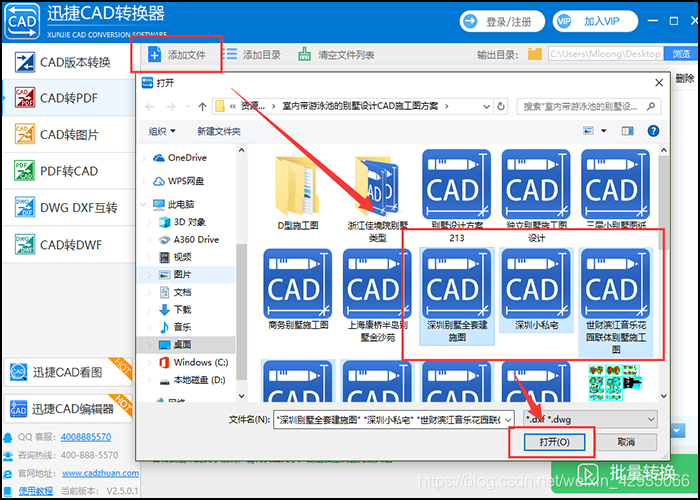Select the 上海康桥半岛别墅金沙苑 CAD file

[x=377, y=295]
